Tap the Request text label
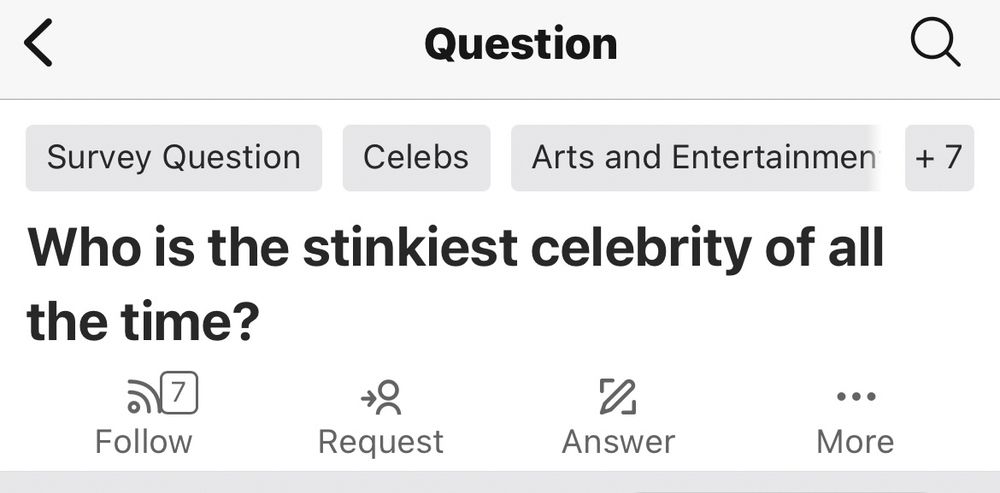This screenshot has height=493, width=1000. pos(381,442)
